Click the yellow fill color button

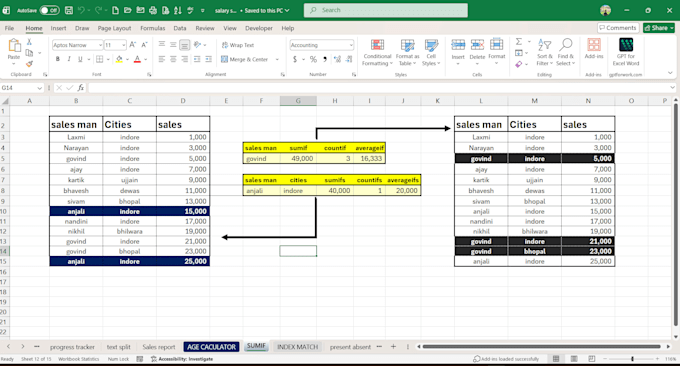[119, 59]
